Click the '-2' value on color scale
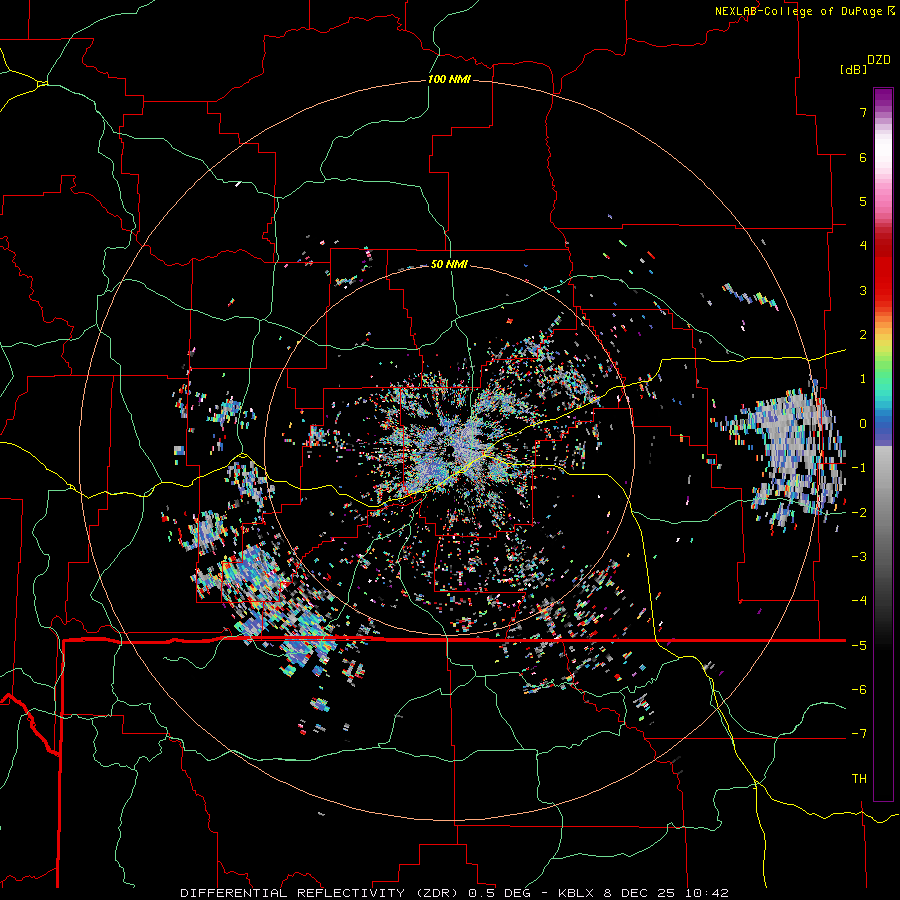 [859, 512]
